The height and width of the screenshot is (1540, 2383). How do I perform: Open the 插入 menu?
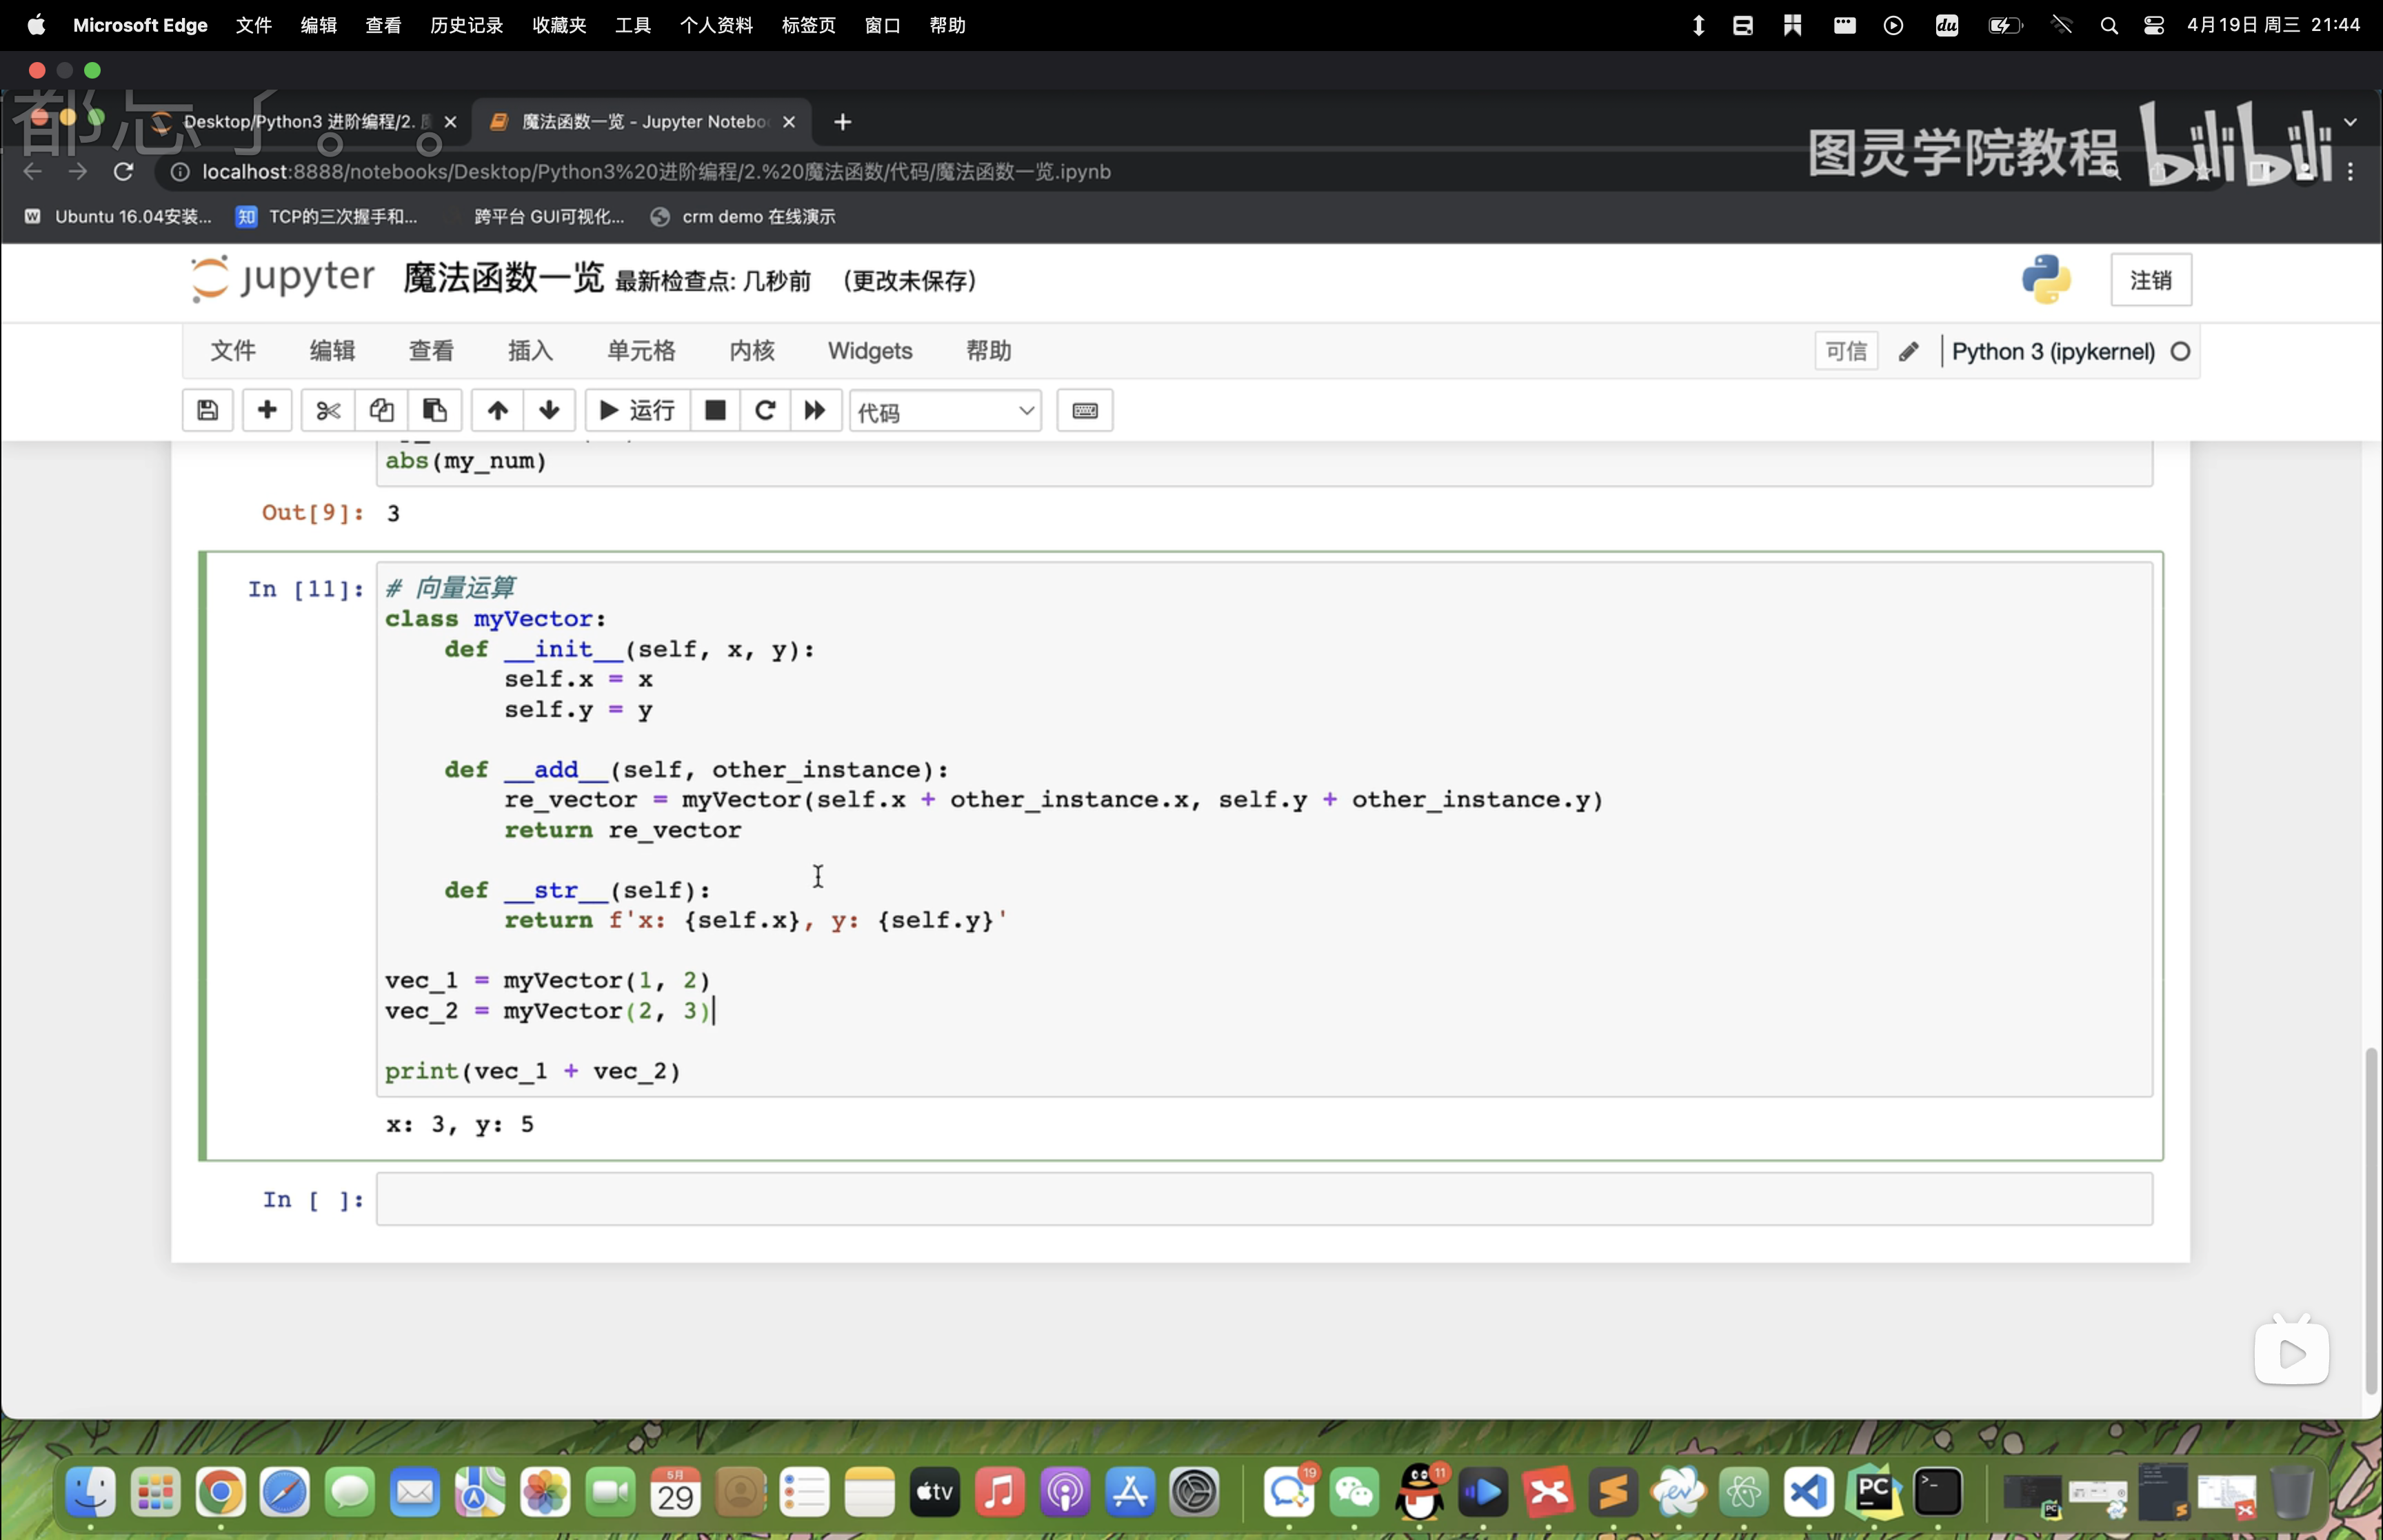click(530, 351)
